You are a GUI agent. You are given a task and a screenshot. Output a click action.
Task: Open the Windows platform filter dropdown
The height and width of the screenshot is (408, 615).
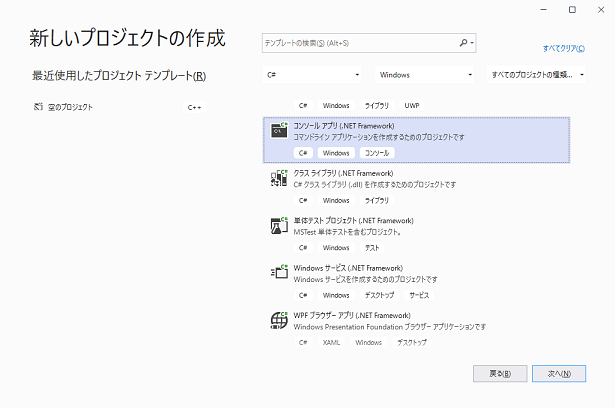(x=424, y=75)
